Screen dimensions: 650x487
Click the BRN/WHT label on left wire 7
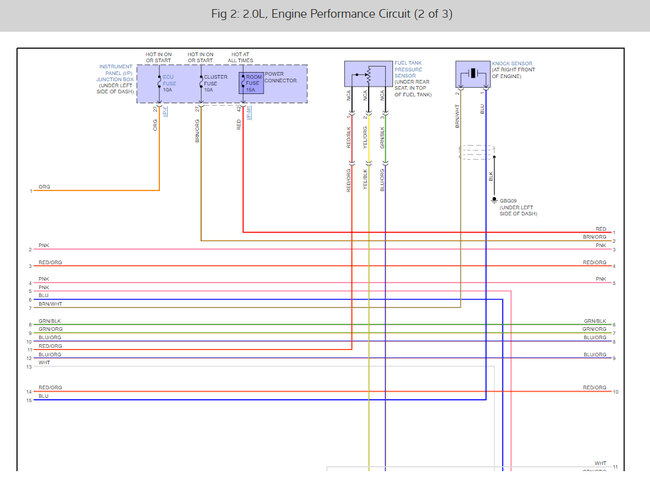click(x=50, y=304)
